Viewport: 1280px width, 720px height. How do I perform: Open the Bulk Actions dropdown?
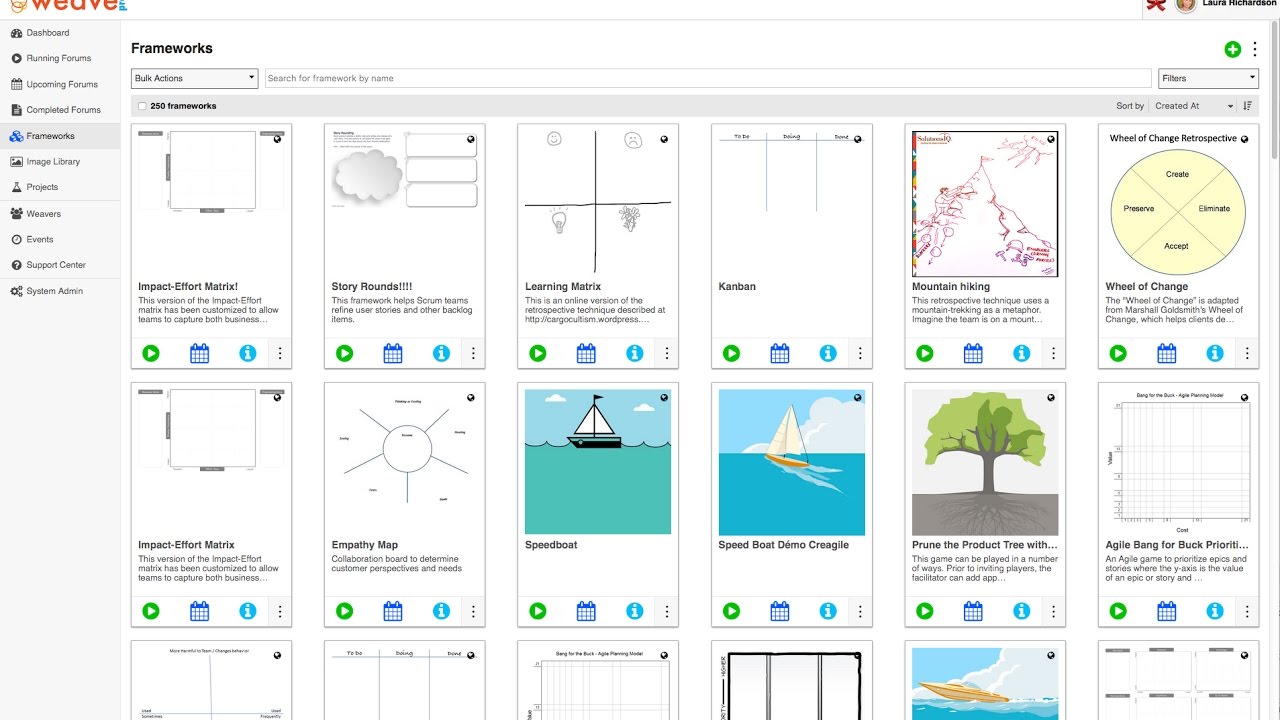point(195,78)
